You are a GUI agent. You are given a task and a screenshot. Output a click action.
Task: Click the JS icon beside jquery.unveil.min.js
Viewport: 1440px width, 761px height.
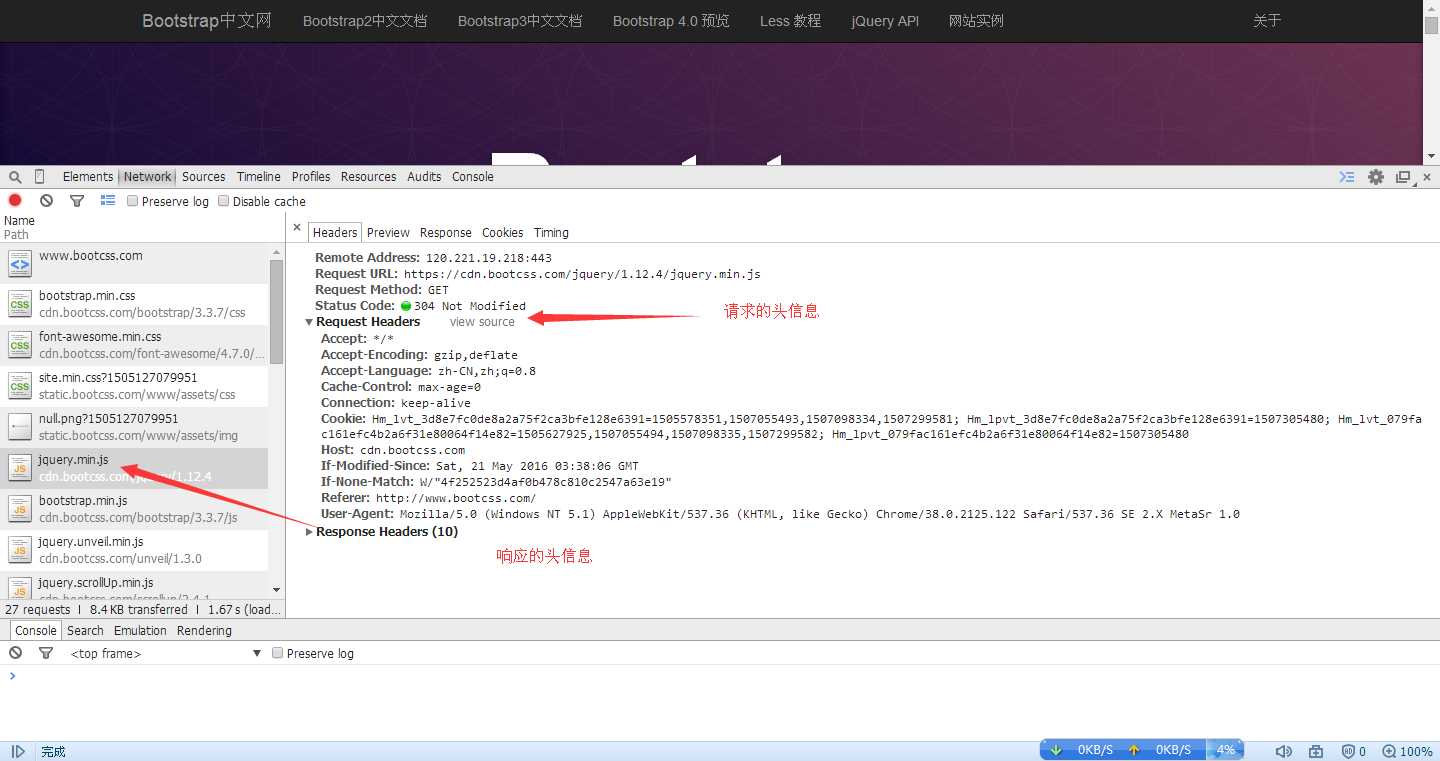[20, 549]
